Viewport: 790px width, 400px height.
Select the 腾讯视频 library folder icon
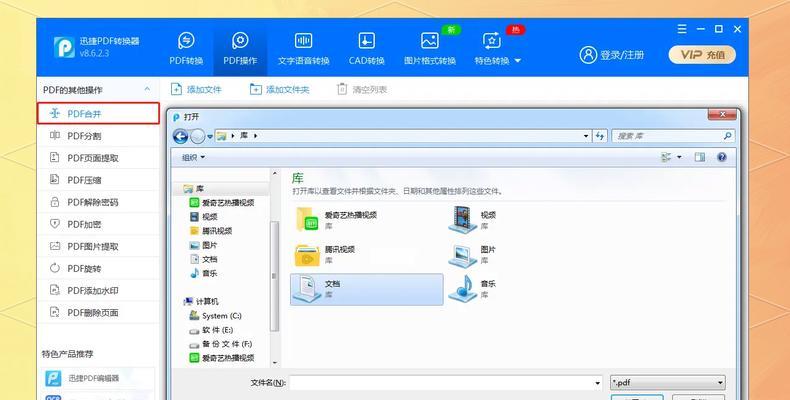(x=307, y=254)
